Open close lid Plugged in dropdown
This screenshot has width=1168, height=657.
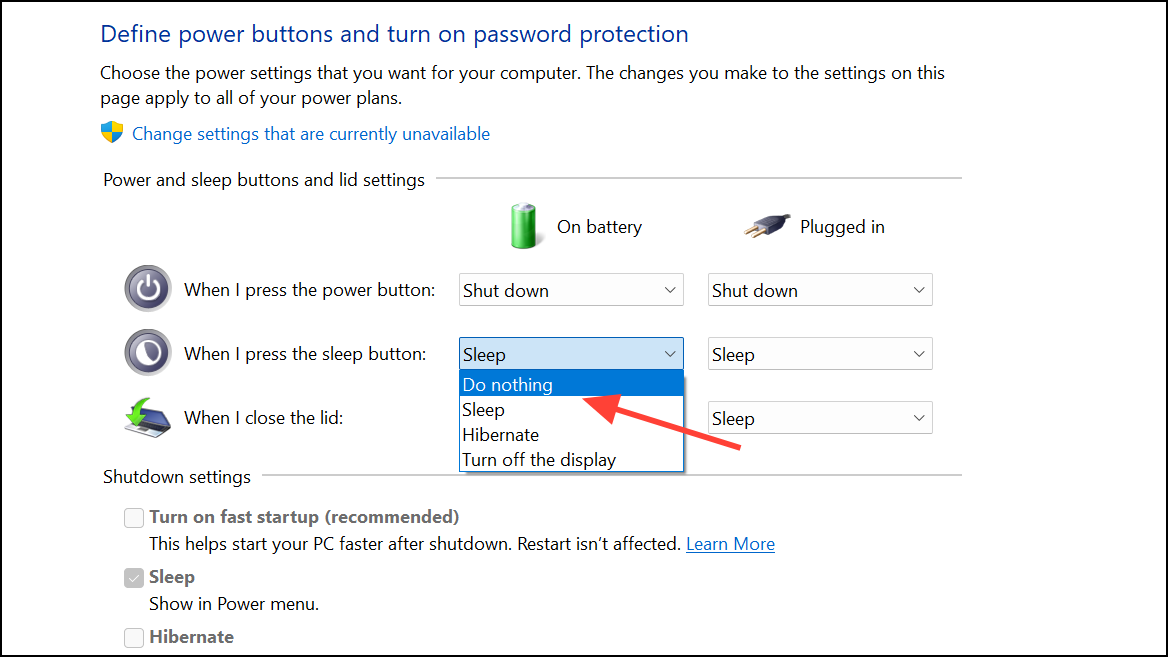[x=819, y=418]
